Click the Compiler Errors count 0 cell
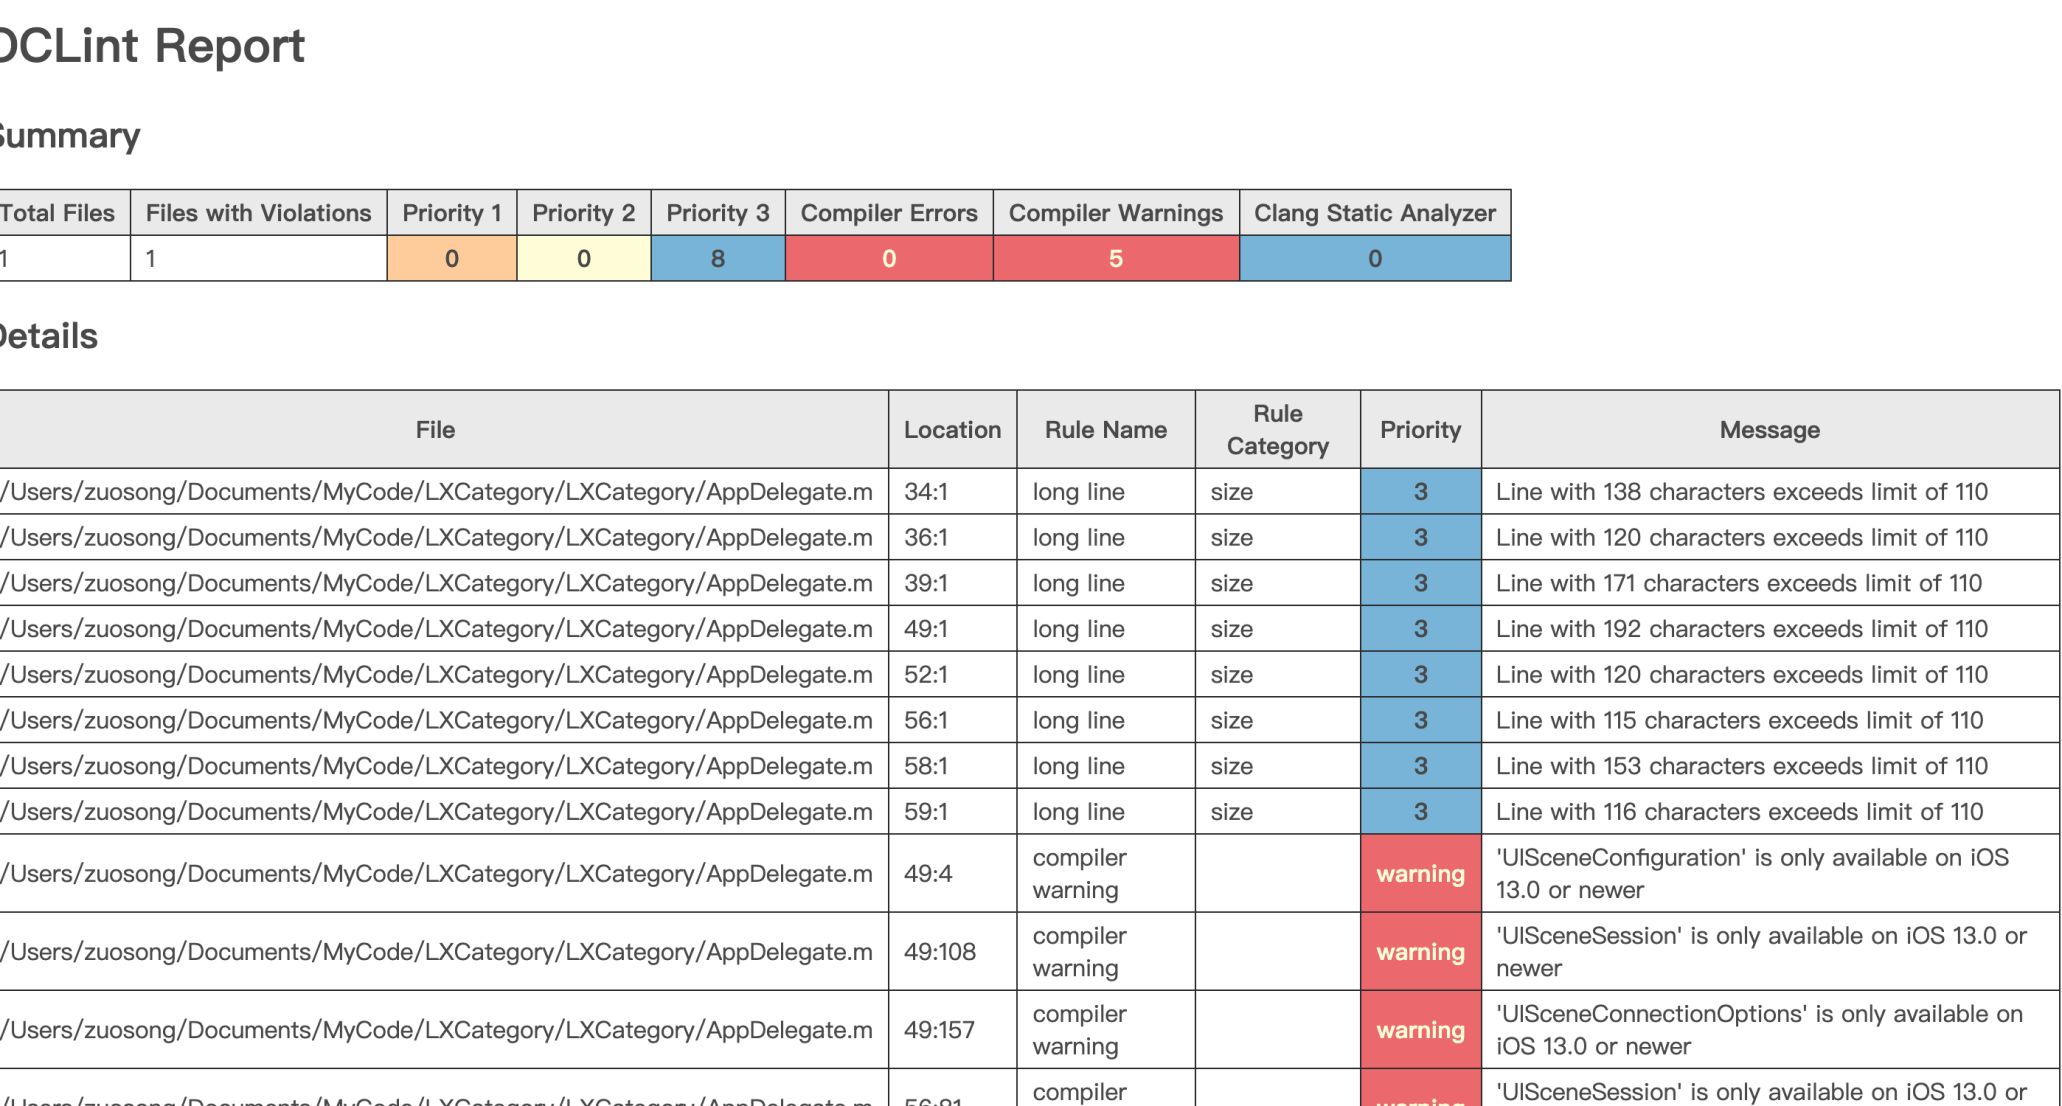This screenshot has height=1106, width=2062. coord(889,258)
